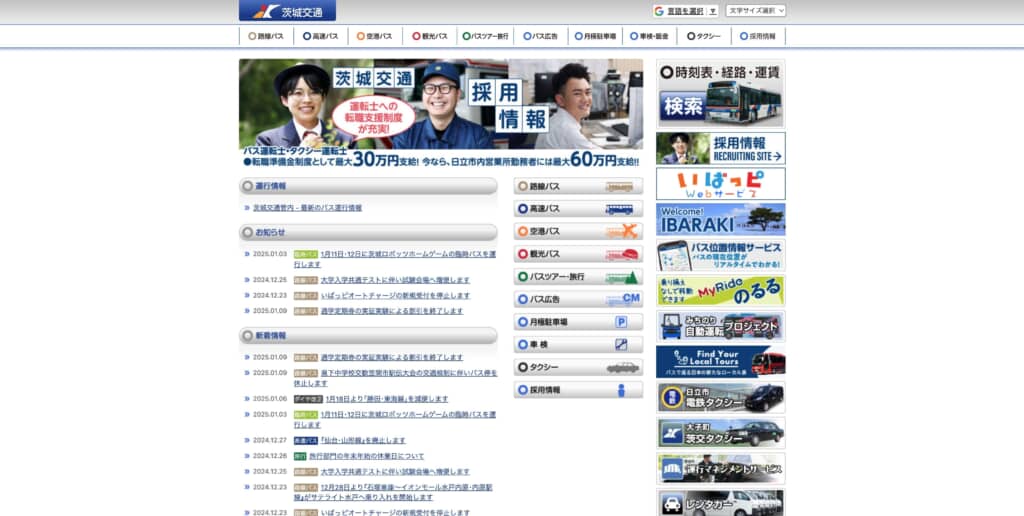The height and width of the screenshot is (516, 1024).
Task: Open 路線バス in the top navigation
Action: click(266, 37)
